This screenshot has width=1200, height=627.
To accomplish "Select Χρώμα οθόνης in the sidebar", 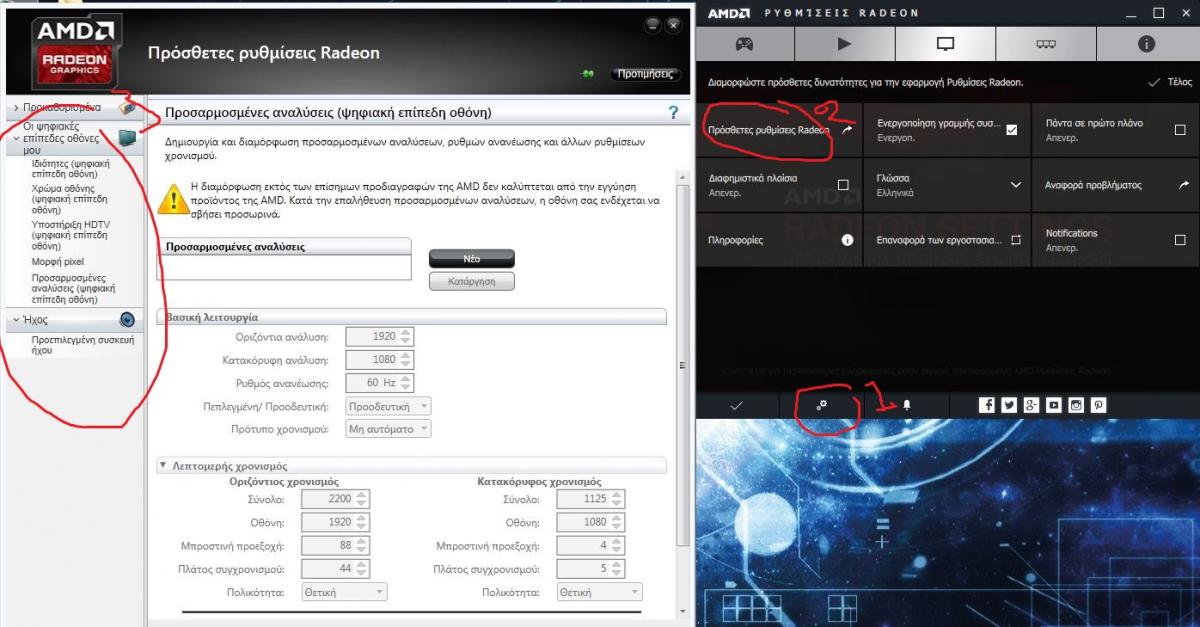I will 64,199.
